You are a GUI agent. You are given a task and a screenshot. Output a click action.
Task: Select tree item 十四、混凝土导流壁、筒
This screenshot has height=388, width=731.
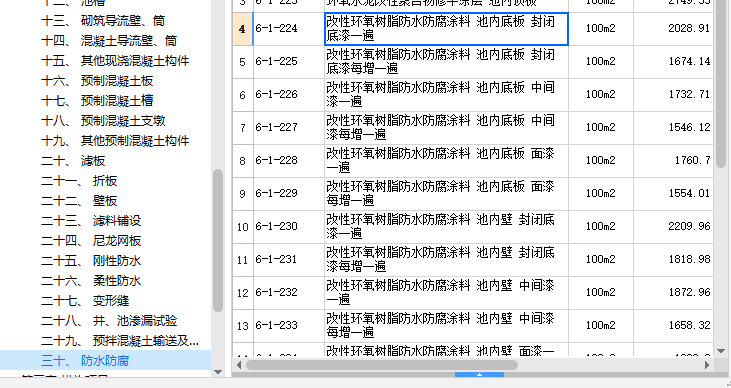point(109,41)
